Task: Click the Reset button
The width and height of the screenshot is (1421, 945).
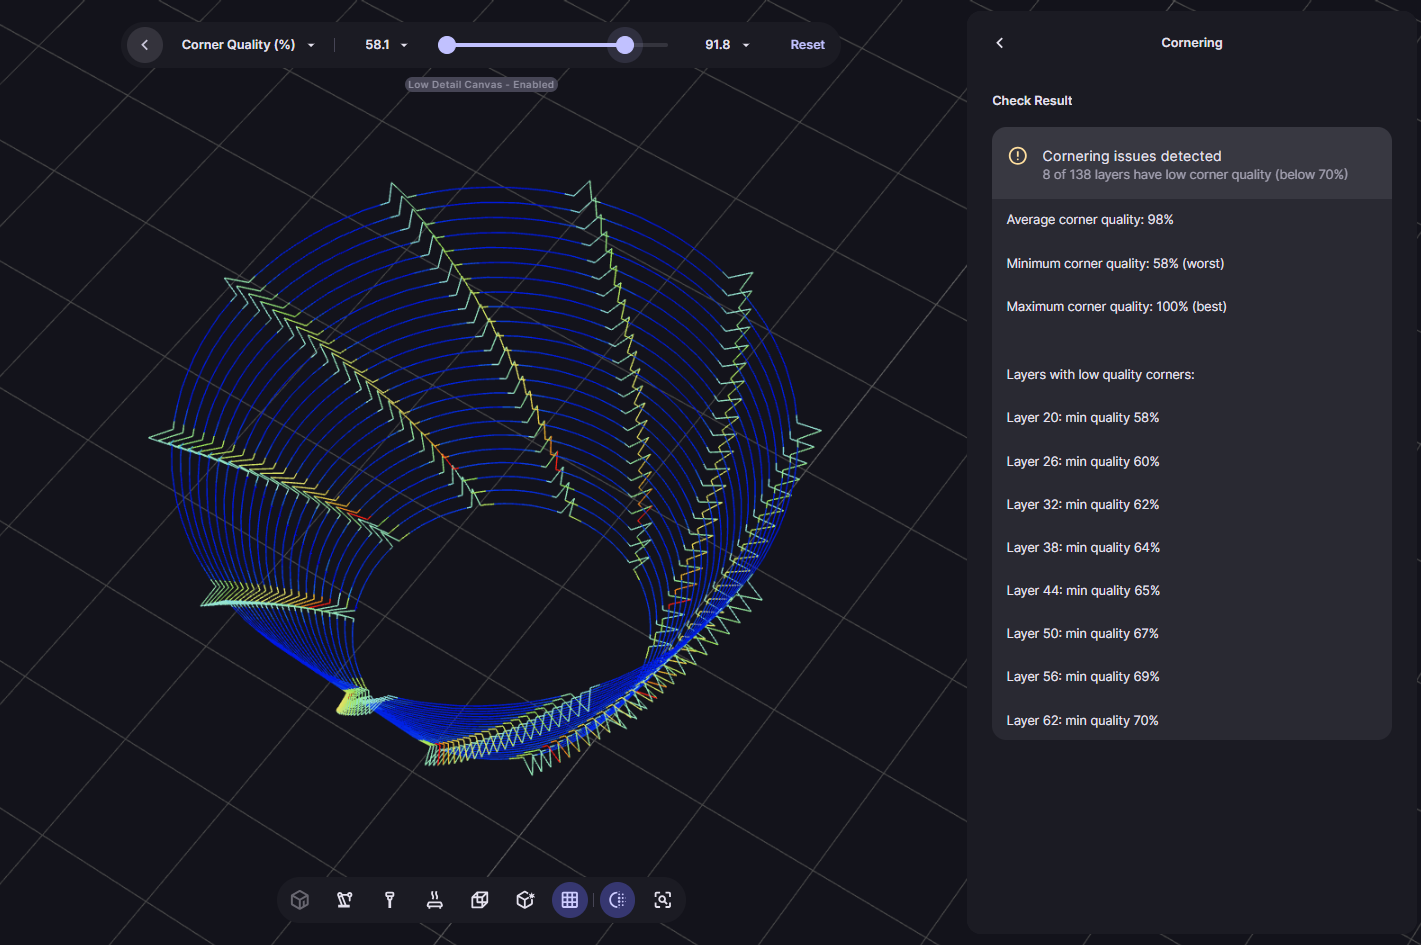Action: [807, 45]
